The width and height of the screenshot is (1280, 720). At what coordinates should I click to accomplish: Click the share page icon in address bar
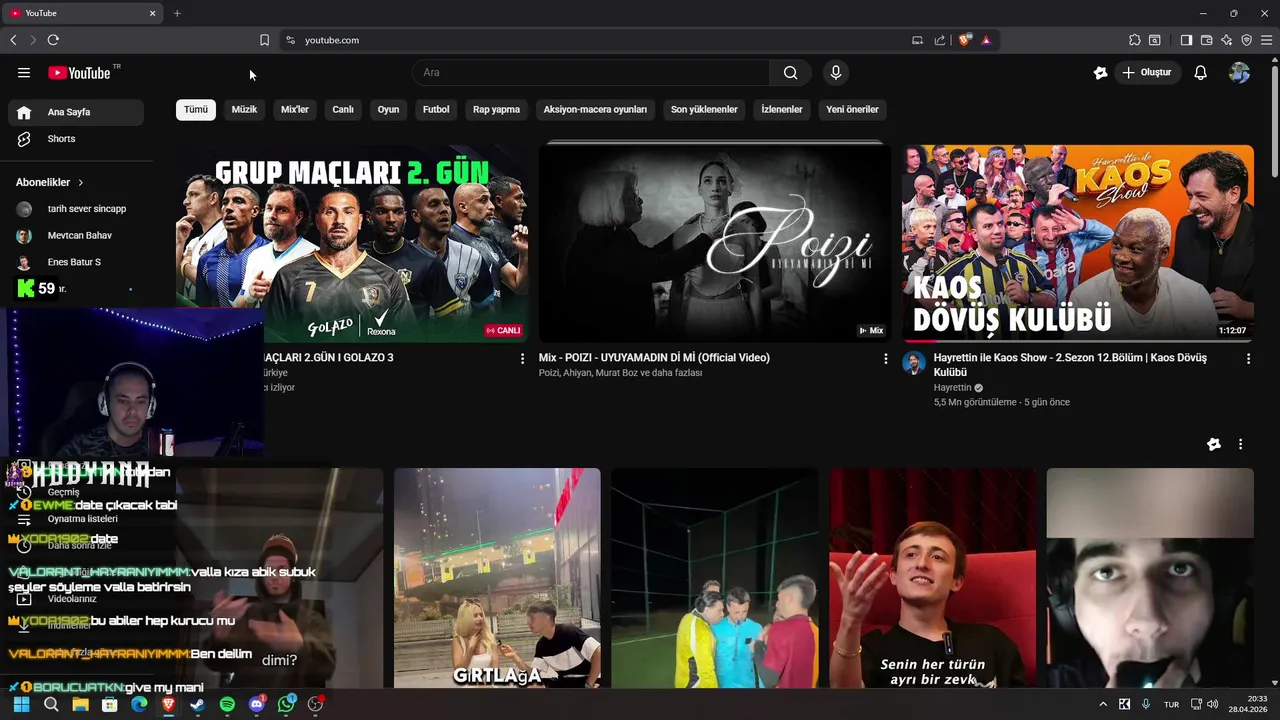(x=940, y=40)
